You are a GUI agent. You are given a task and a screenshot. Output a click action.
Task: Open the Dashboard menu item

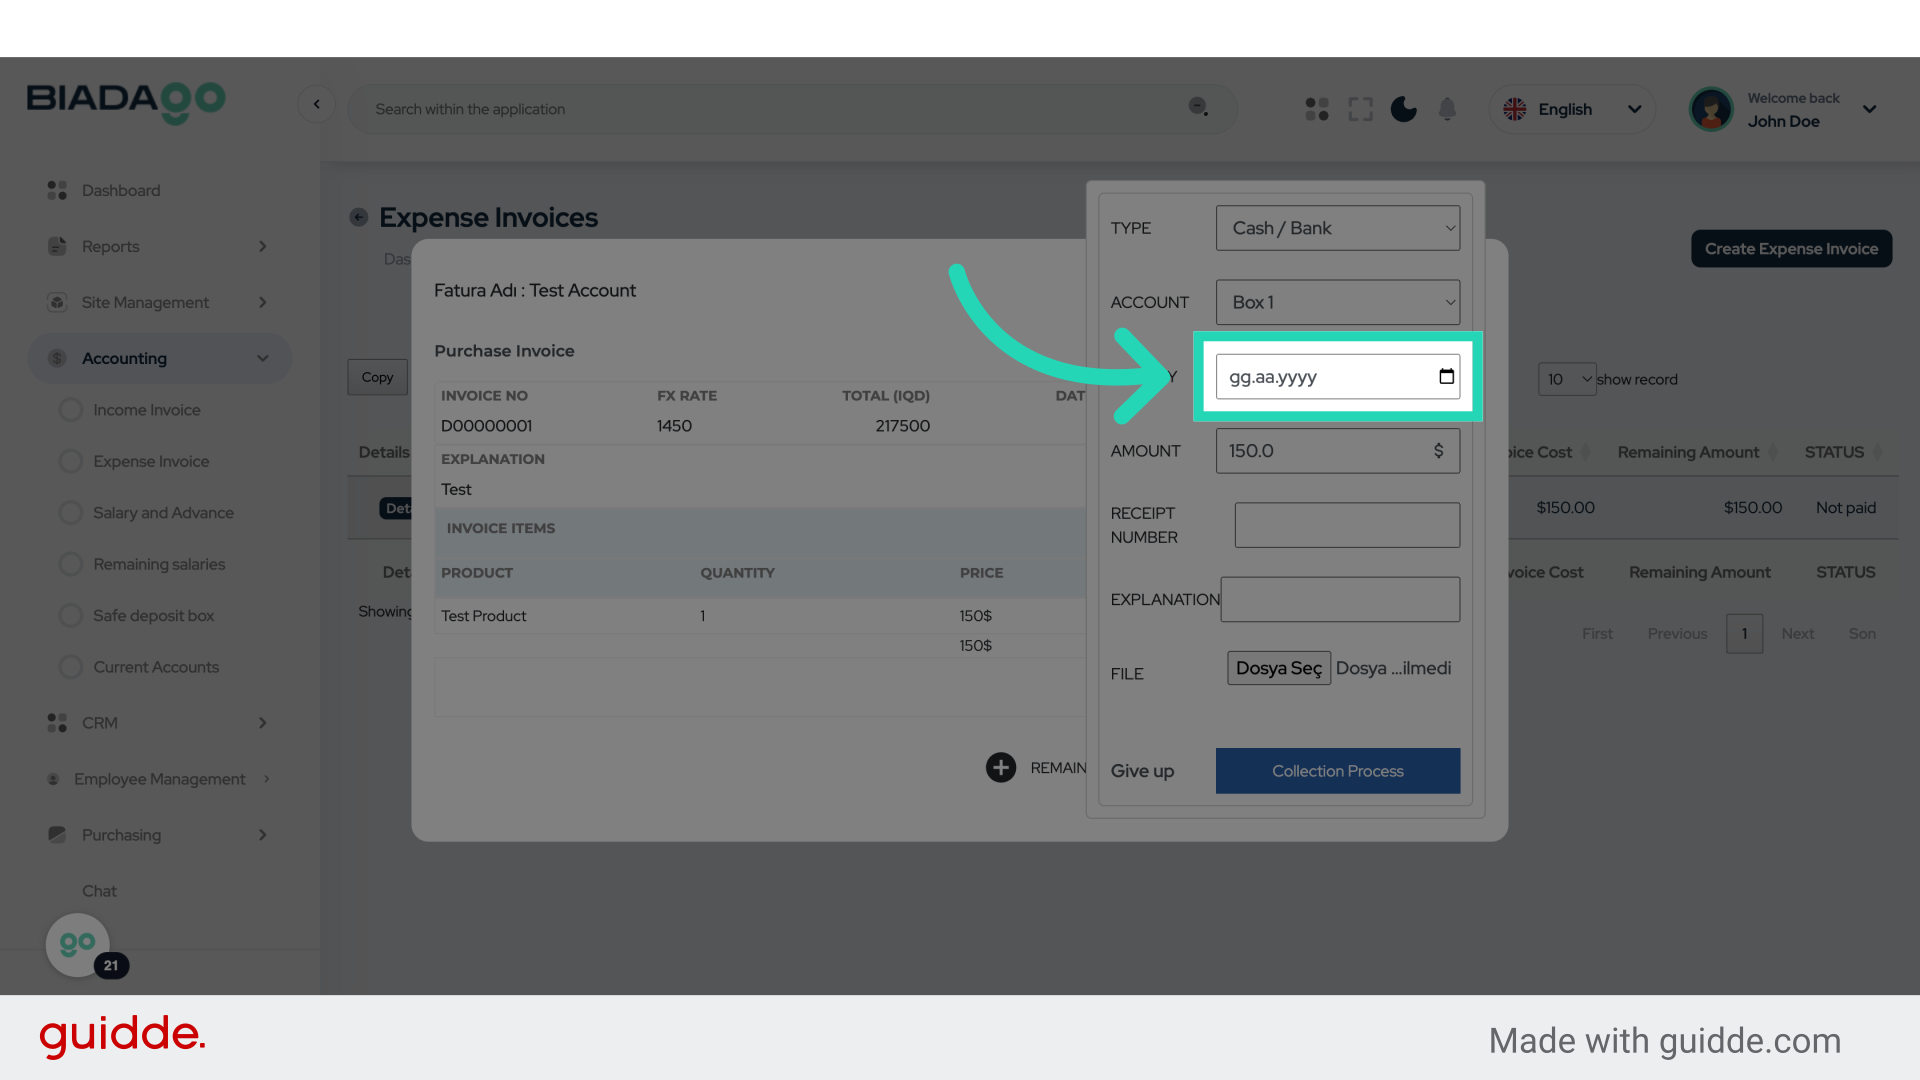[120, 190]
